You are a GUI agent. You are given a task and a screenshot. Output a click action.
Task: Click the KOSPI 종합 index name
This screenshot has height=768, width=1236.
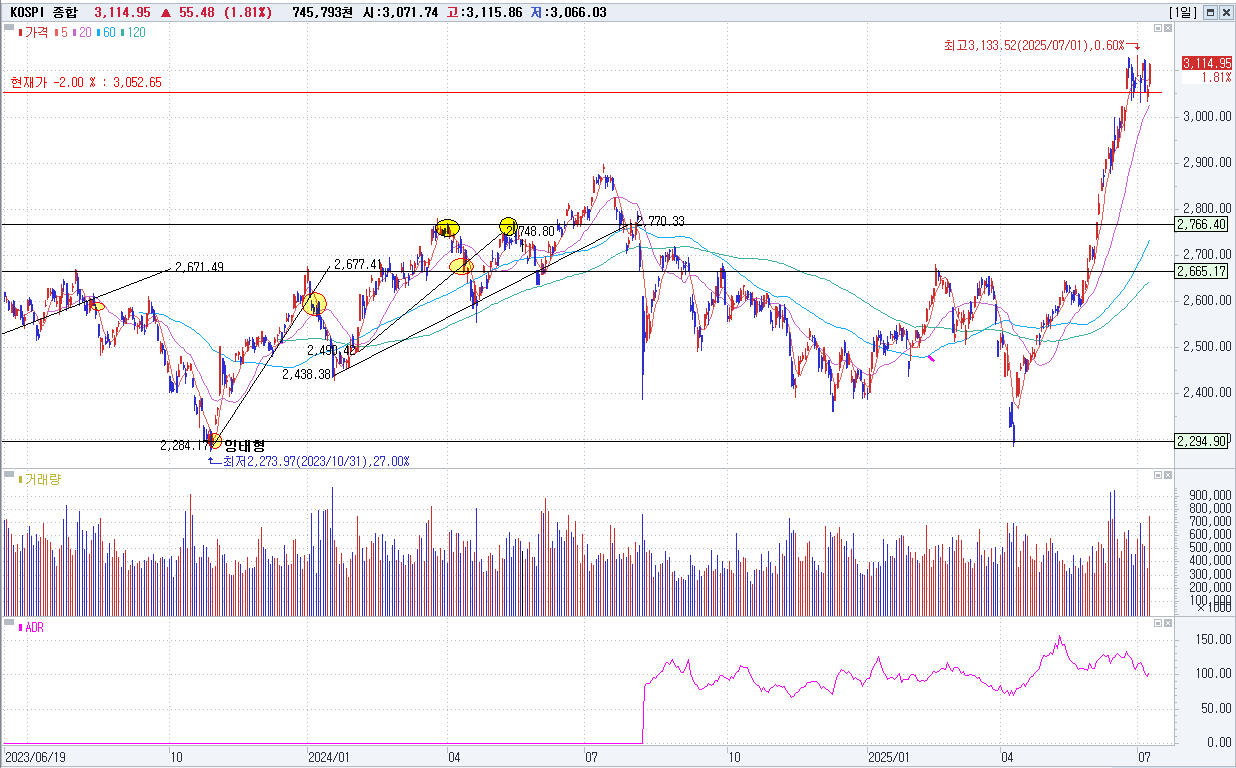pyautogui.click(x=44, y=13)
